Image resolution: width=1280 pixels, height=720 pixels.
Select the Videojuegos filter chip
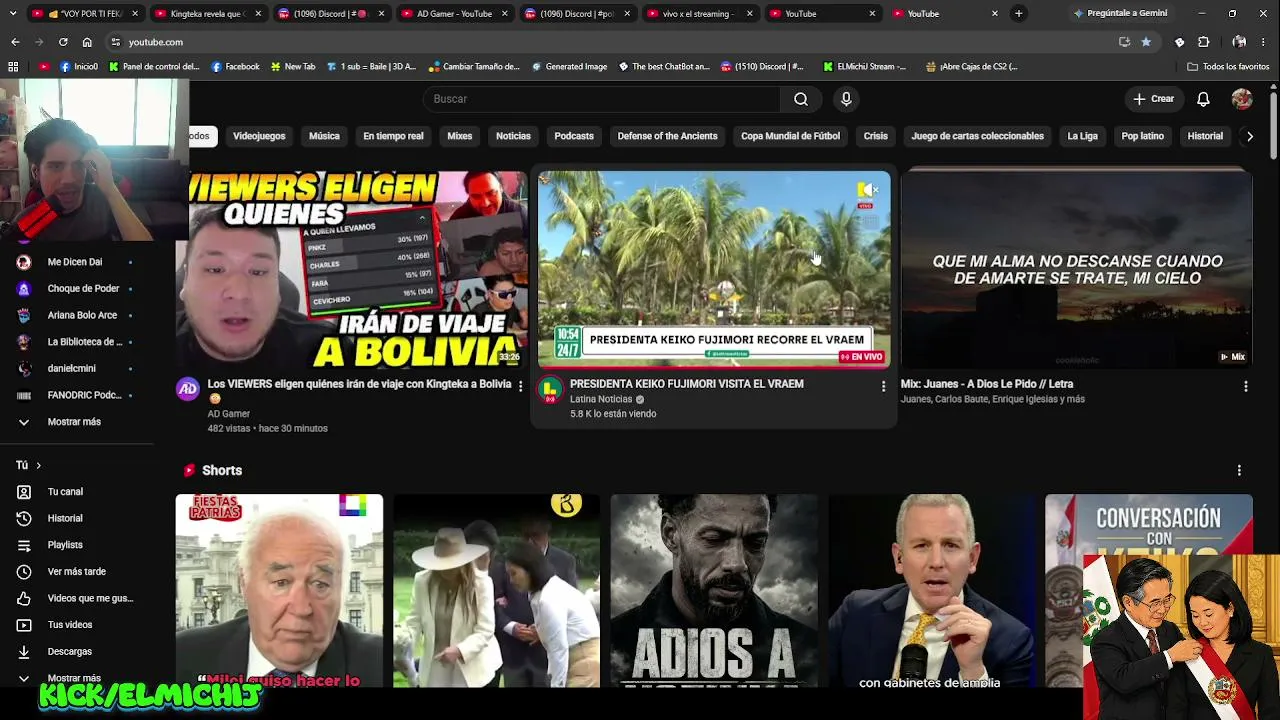[x=259, y=136]
